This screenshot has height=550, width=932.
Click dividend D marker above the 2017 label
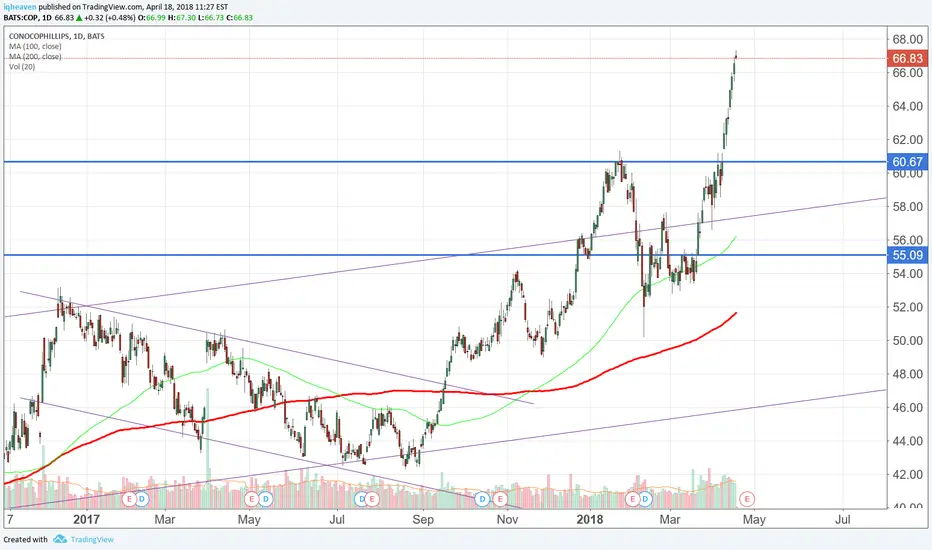pos(141,499)
